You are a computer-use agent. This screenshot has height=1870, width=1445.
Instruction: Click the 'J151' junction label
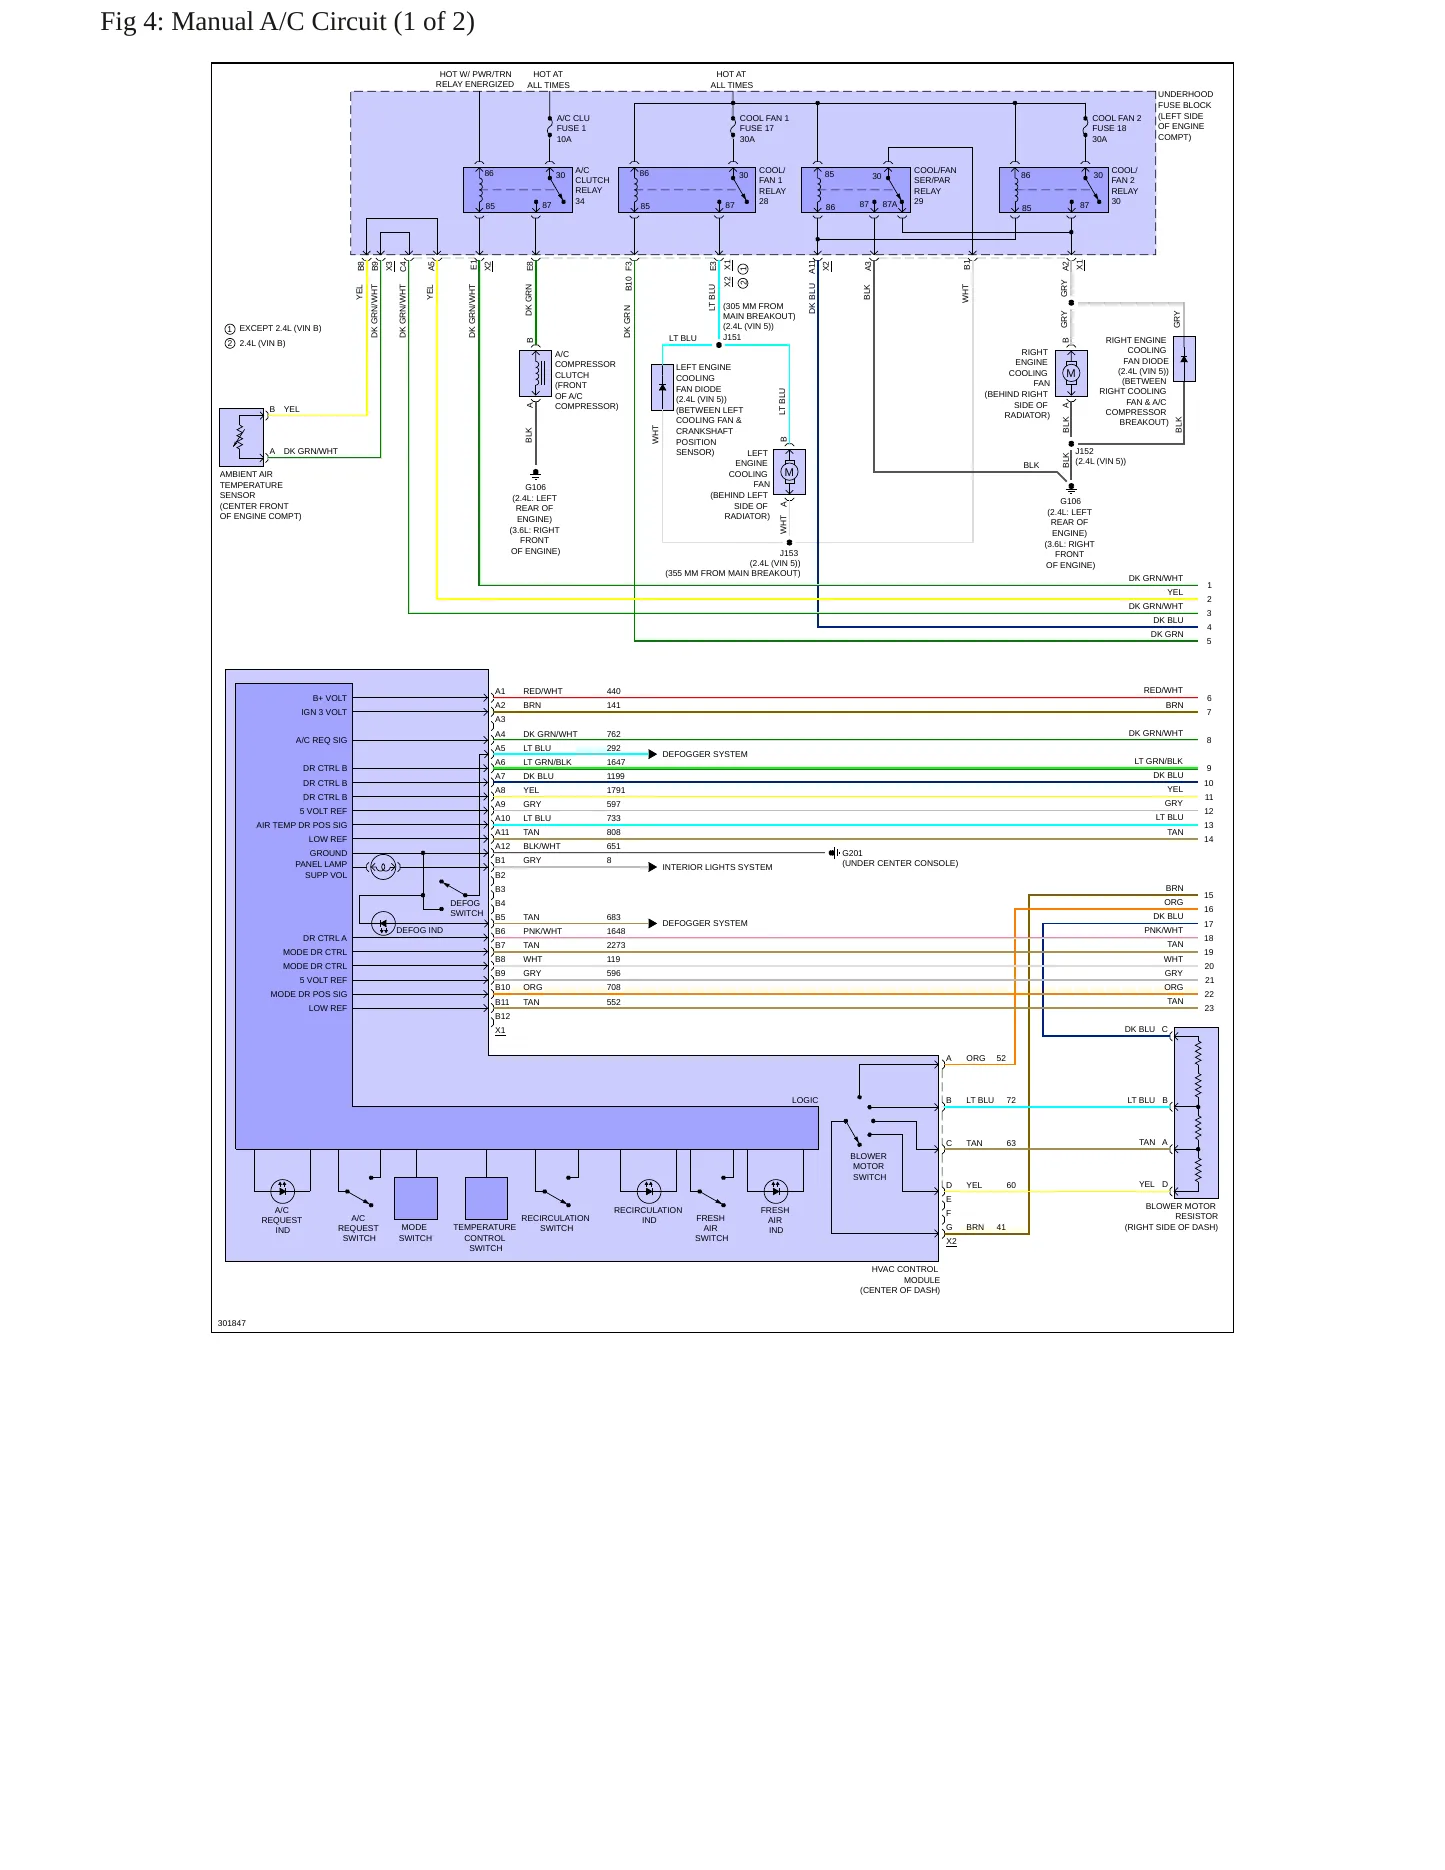[x=732, y=337]
